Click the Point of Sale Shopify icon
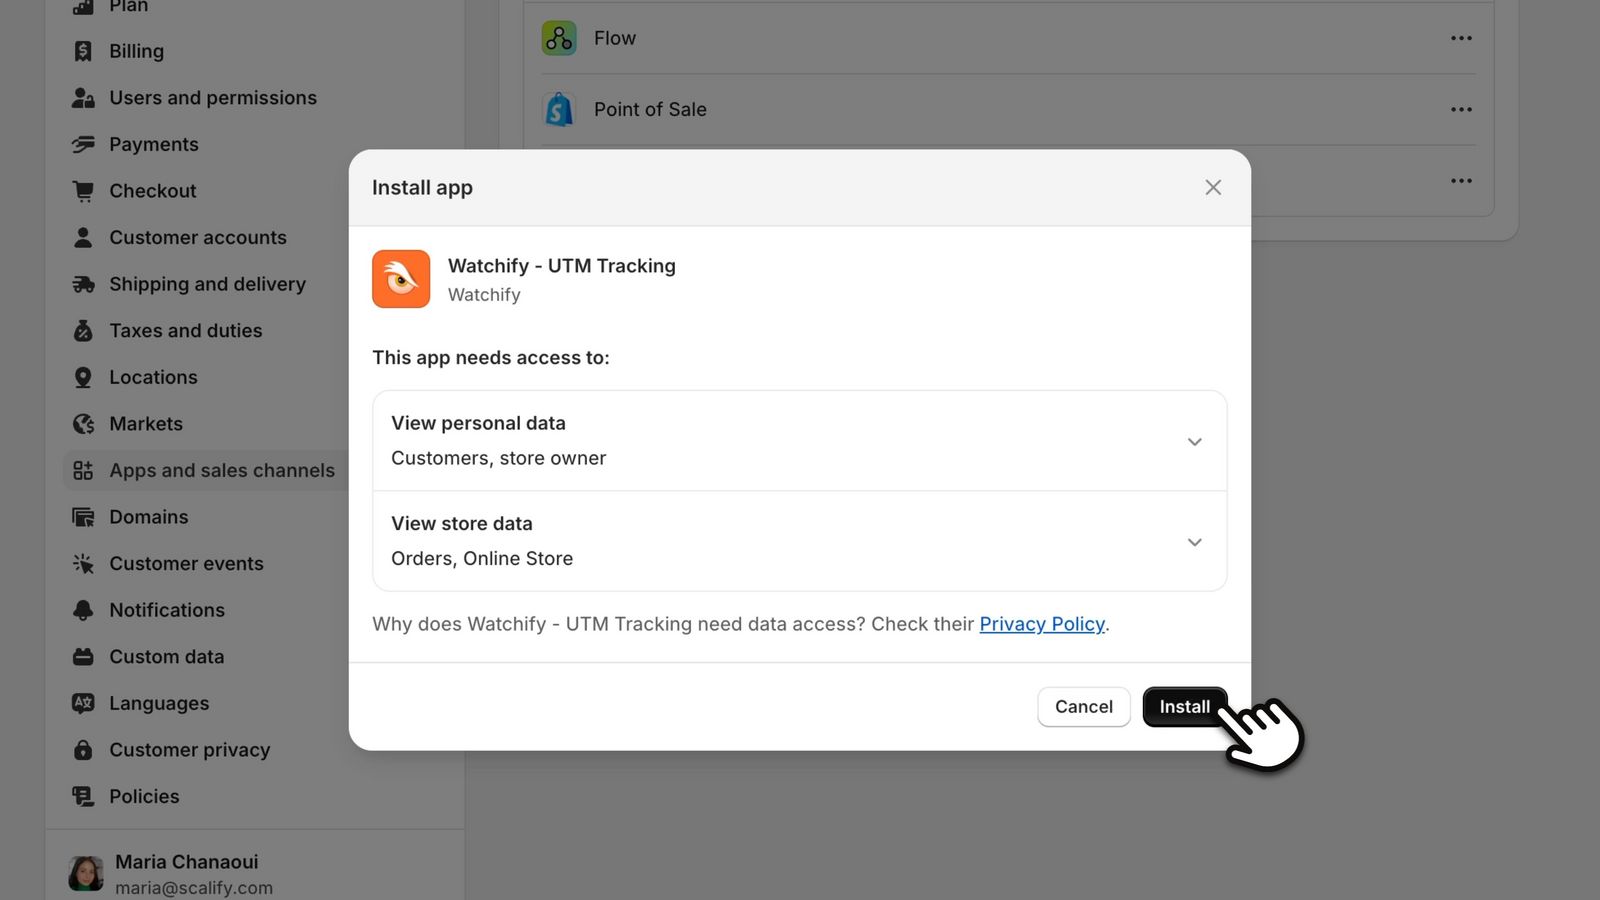The image size is (1600, 900). point(559,109)
